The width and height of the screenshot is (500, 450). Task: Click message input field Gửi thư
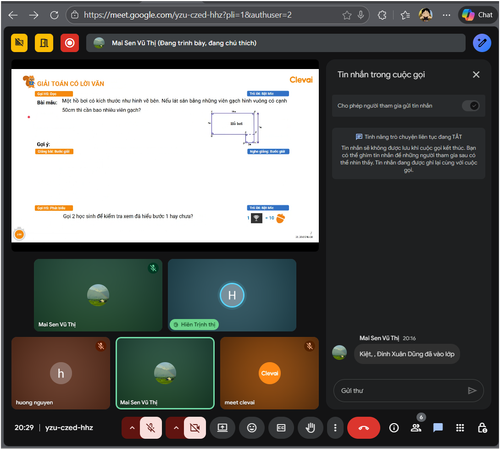pos(400,391)
